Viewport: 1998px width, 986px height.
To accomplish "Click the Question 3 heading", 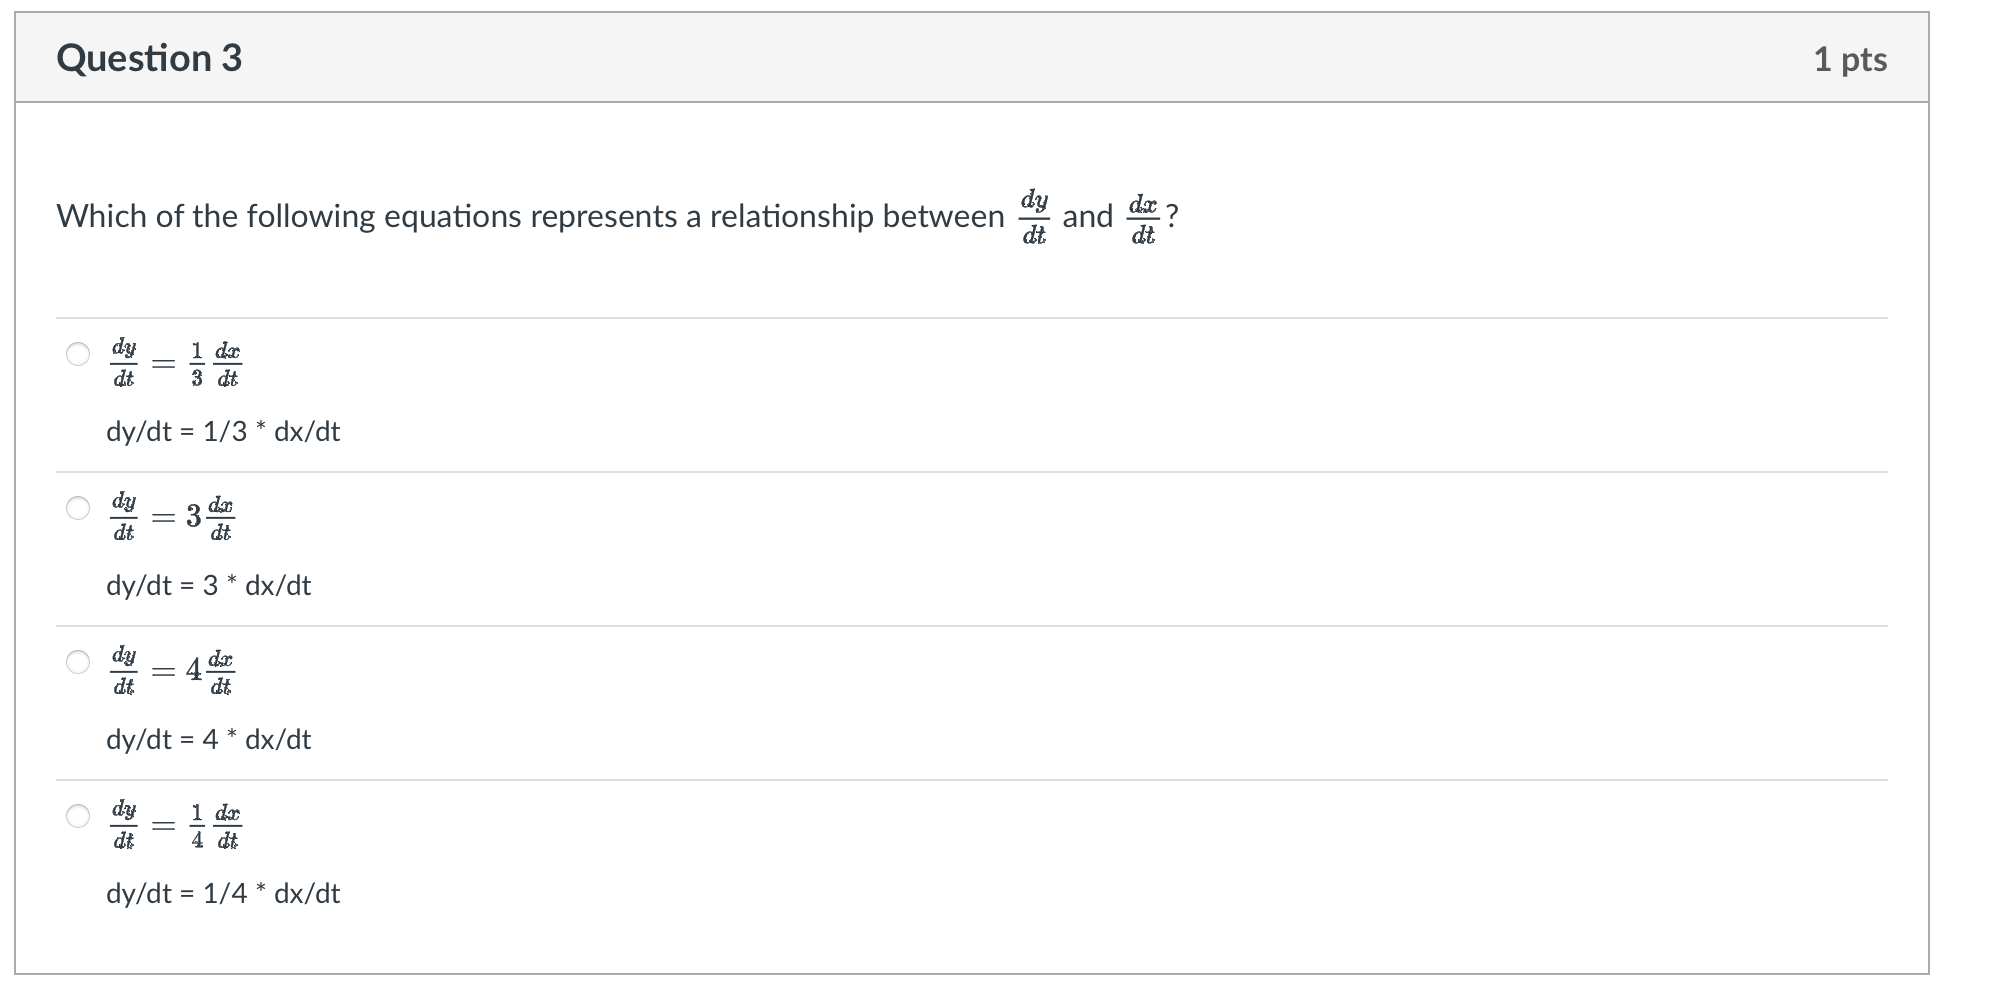I will (149, 58).
